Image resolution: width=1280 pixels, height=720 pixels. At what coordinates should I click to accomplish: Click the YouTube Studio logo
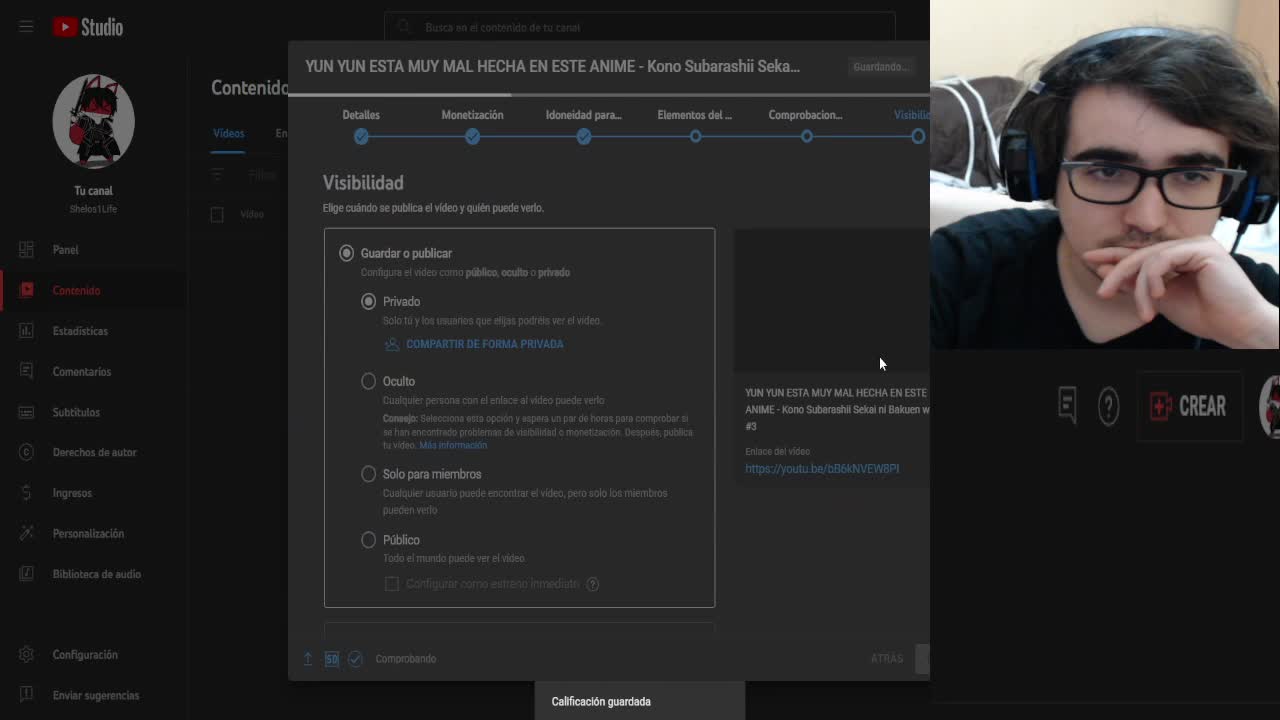pyautogui.click(x=88, y=27)
